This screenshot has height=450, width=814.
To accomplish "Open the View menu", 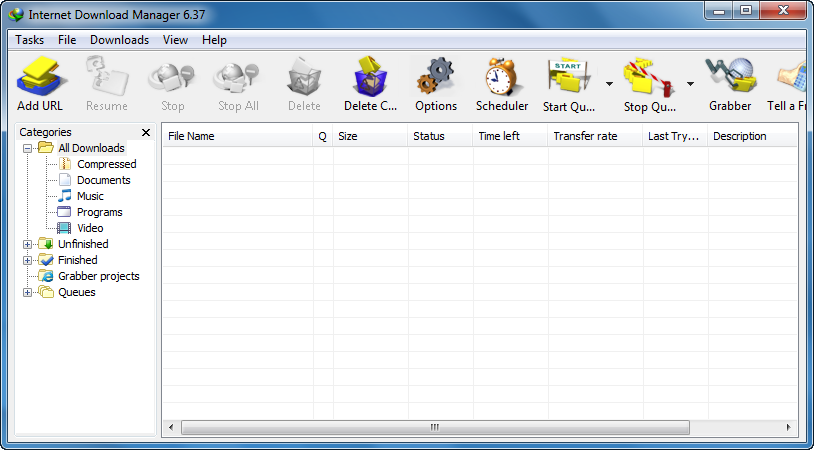I will 175,40.
